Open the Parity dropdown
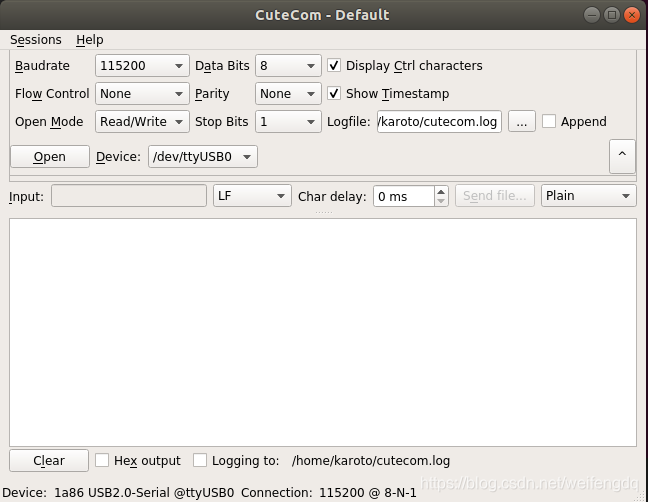648x502 pixels. [288, 94]
